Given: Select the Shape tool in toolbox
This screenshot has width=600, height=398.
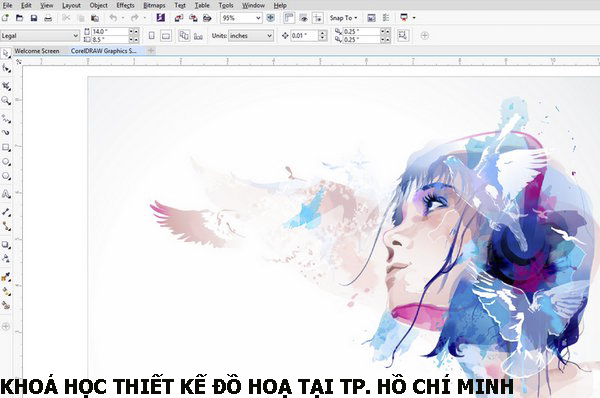Looking at the screenshot, I should click(6, 69).
